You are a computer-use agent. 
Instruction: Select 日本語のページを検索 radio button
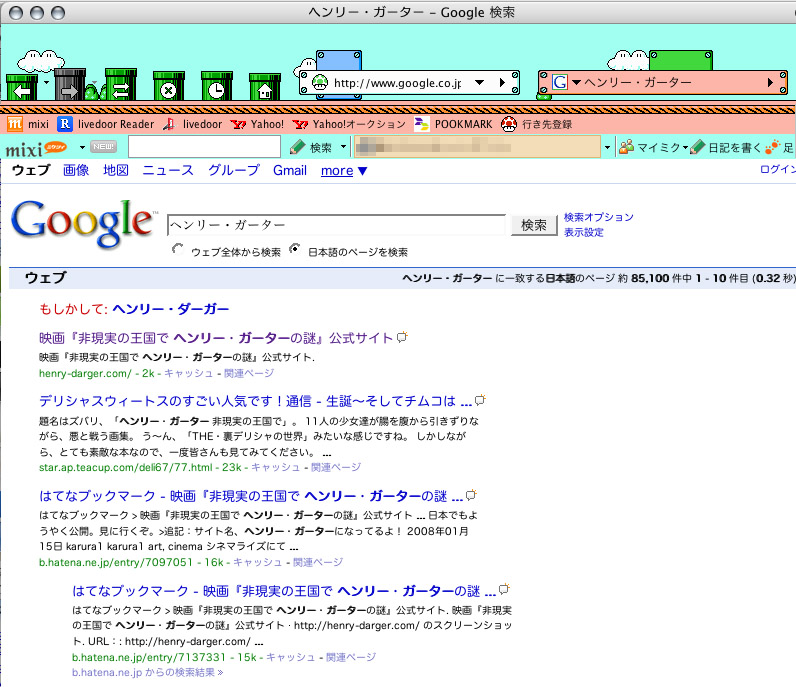tap(294, 249)
